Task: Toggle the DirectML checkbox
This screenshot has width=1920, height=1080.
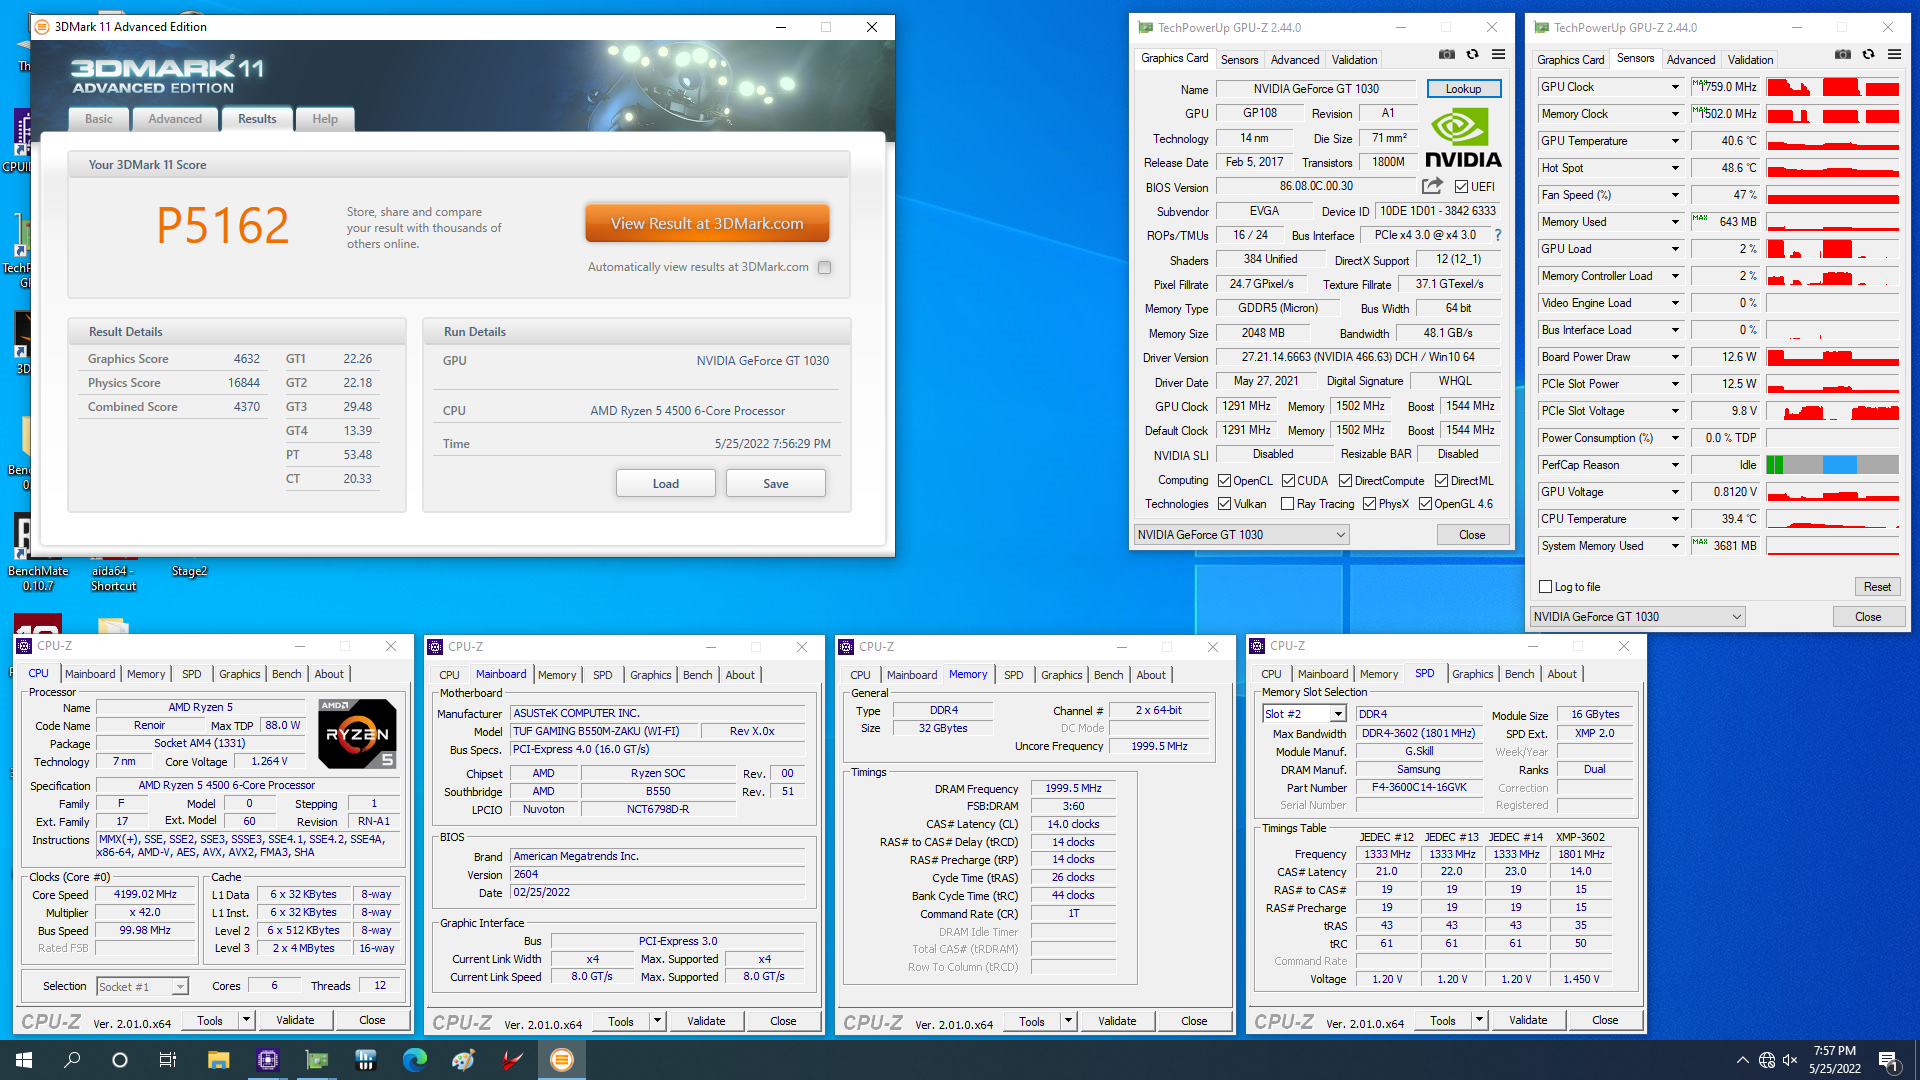Action: [x=1442, y=481]
